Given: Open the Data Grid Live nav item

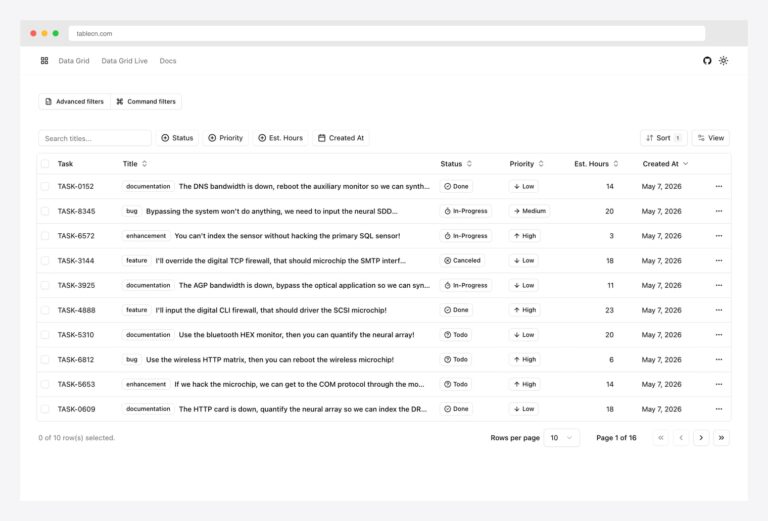Looking at the screenshot, I should [x=124, y=61].
